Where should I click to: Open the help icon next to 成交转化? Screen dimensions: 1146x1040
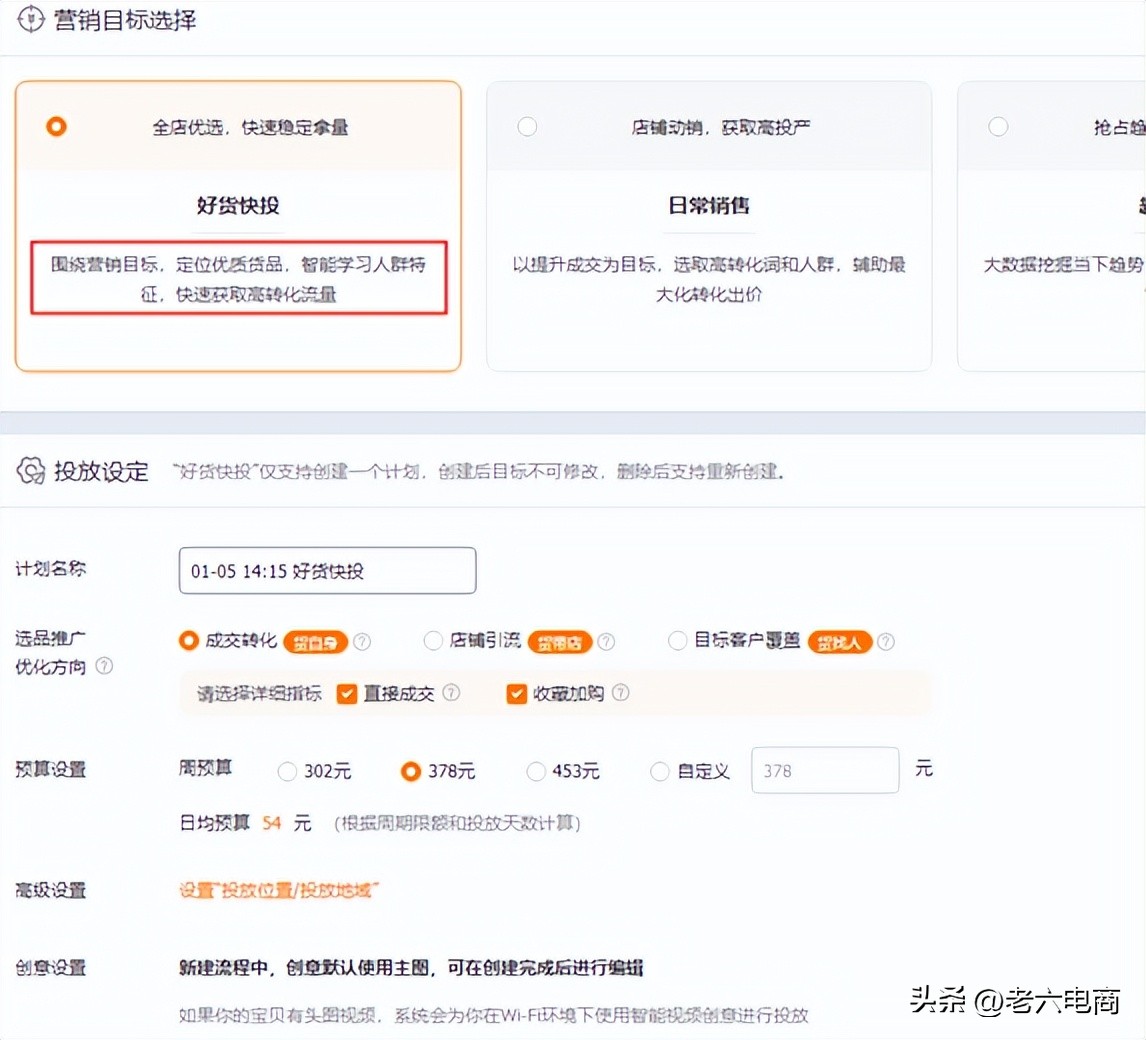pos(362,642)
